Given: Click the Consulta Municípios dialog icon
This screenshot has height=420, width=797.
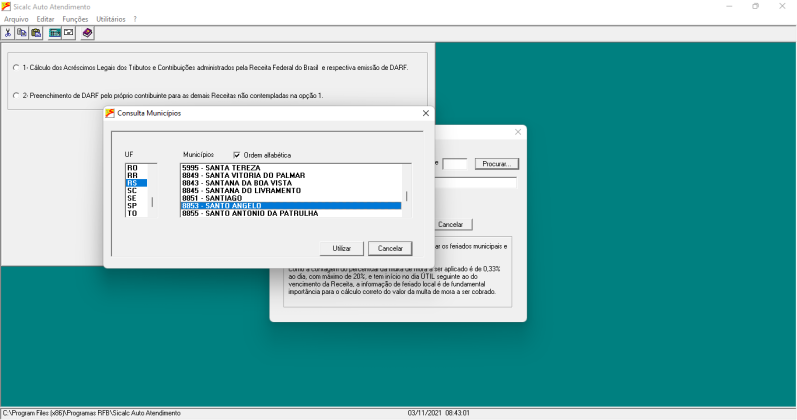Looking at the screenshot, I should 111,114.
